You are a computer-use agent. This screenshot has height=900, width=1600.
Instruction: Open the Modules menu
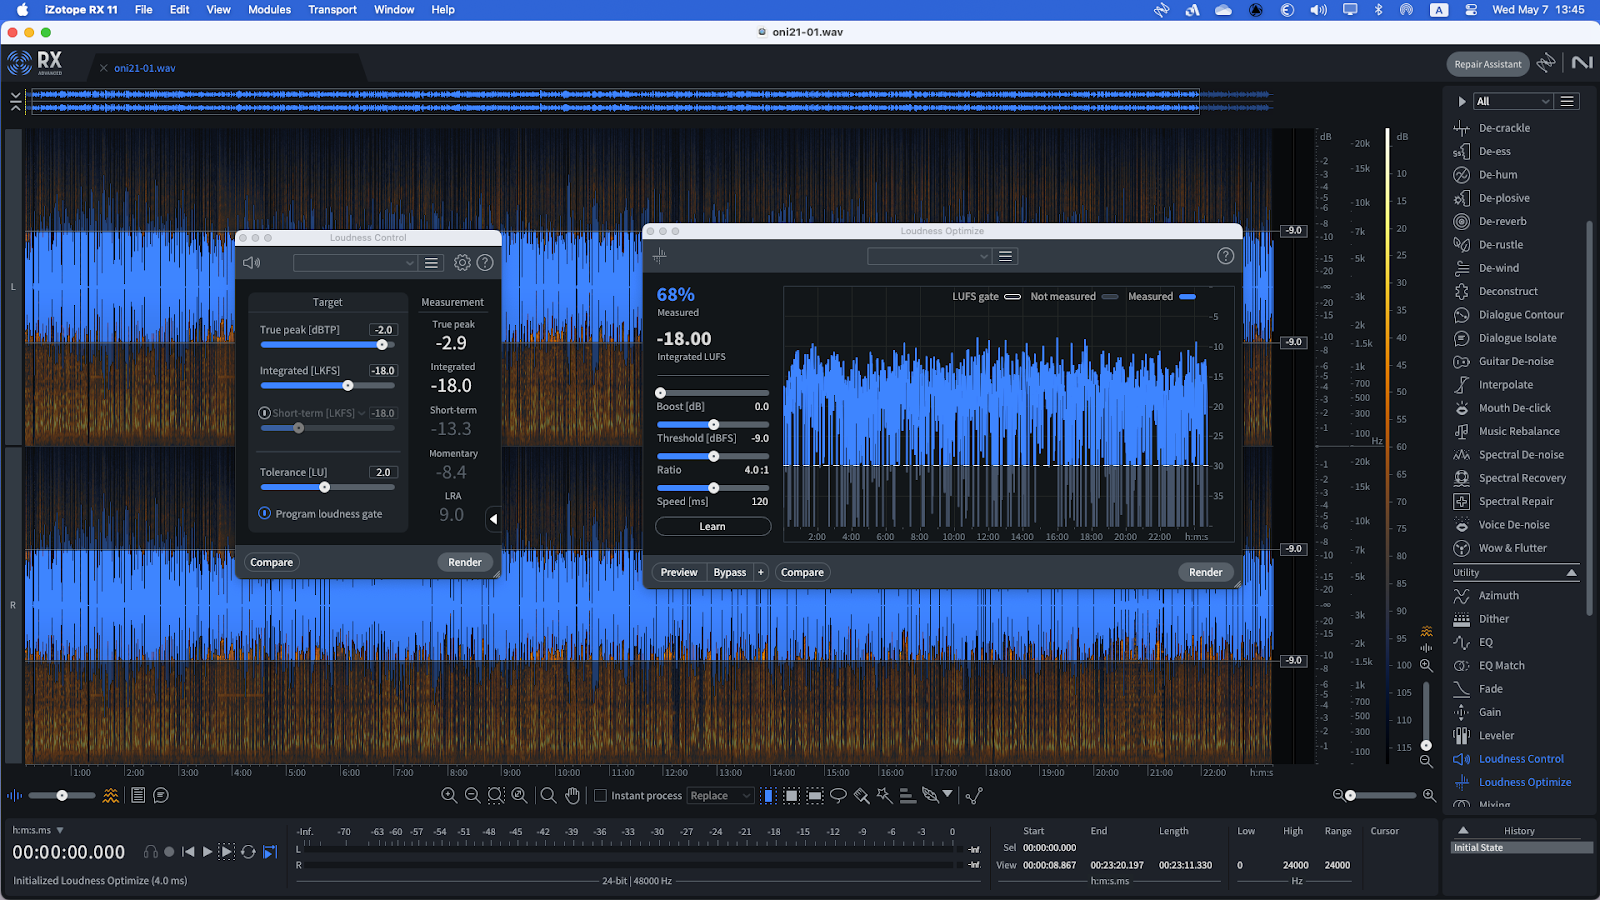tap(269, 10)
